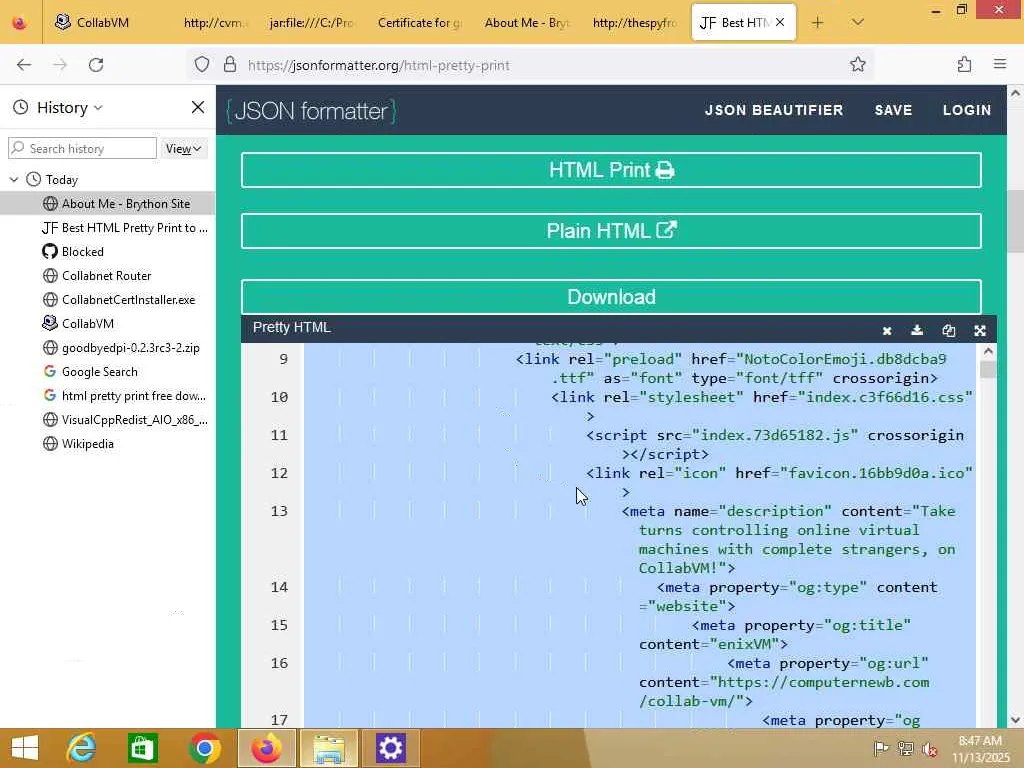Viewport: 1024px width, 768px height.
Task: Switch to http://thespyfro tab
Action: 634,23
